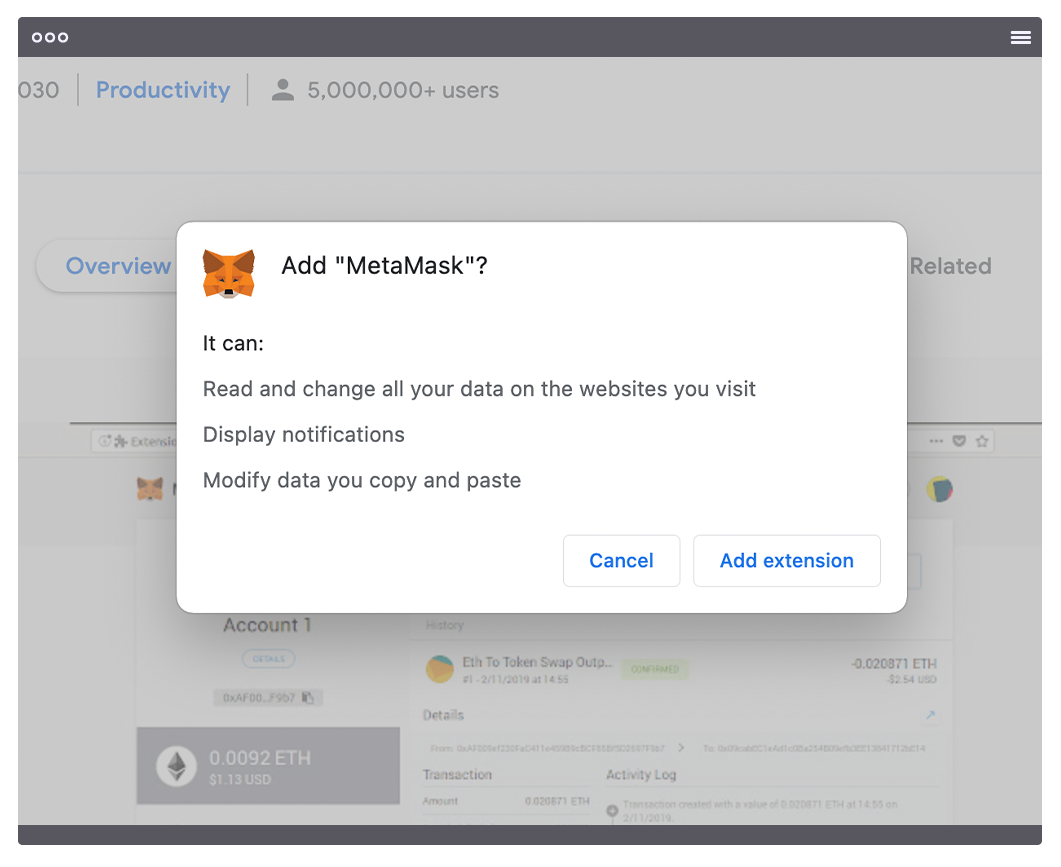This screenshot has width=1061, height=867.
Task: Click the 'Details' heading in transaction
Action: click(443, 715)
